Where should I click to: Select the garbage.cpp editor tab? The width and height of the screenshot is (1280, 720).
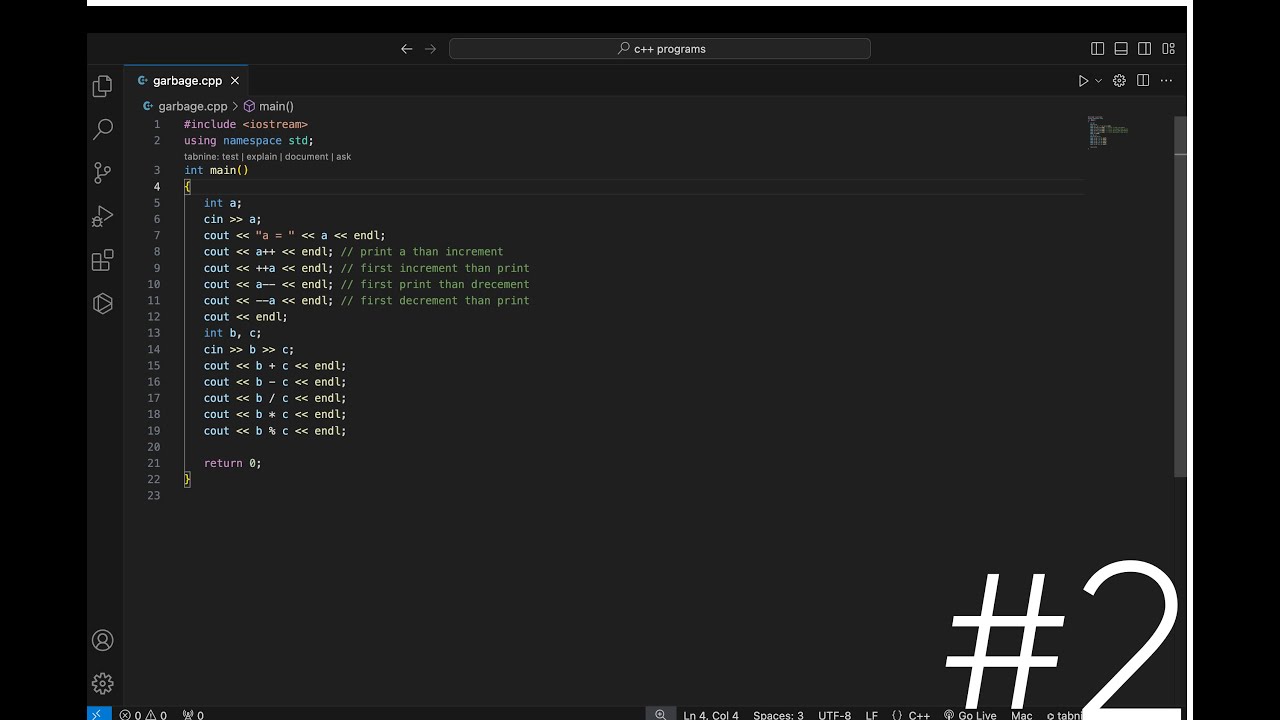click(x=186, y=81)
